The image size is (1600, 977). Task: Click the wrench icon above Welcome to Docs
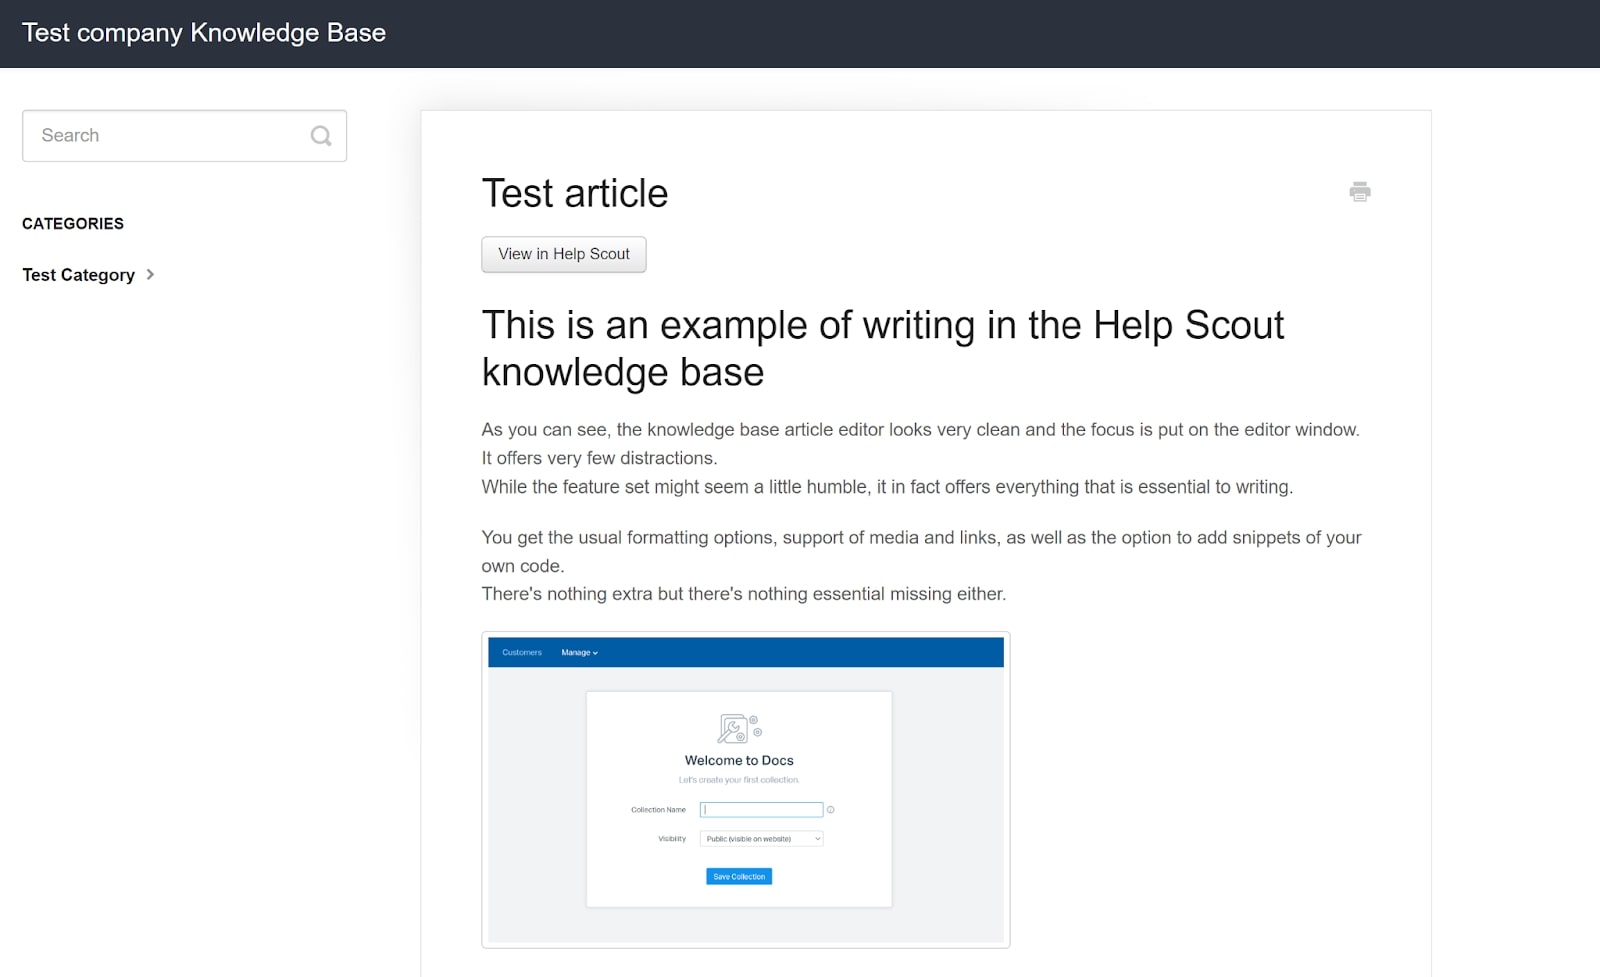731,728
